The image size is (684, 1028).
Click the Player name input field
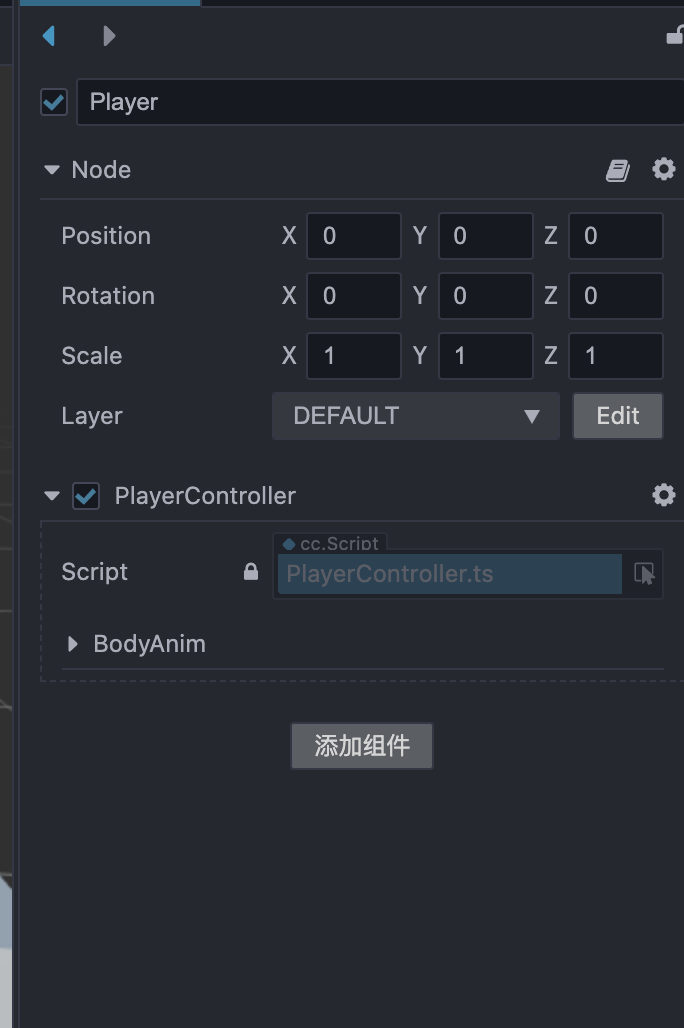[380, 102]
